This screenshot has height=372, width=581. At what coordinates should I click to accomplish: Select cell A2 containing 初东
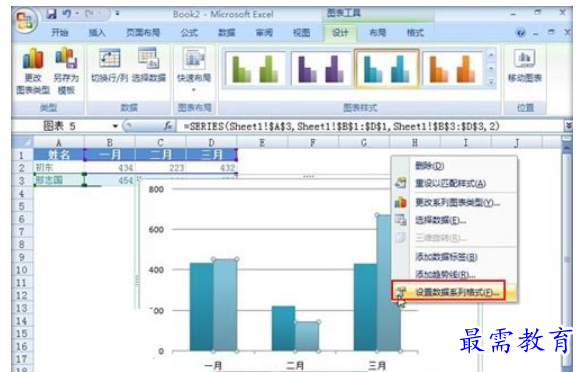click(x=59, y=167)
